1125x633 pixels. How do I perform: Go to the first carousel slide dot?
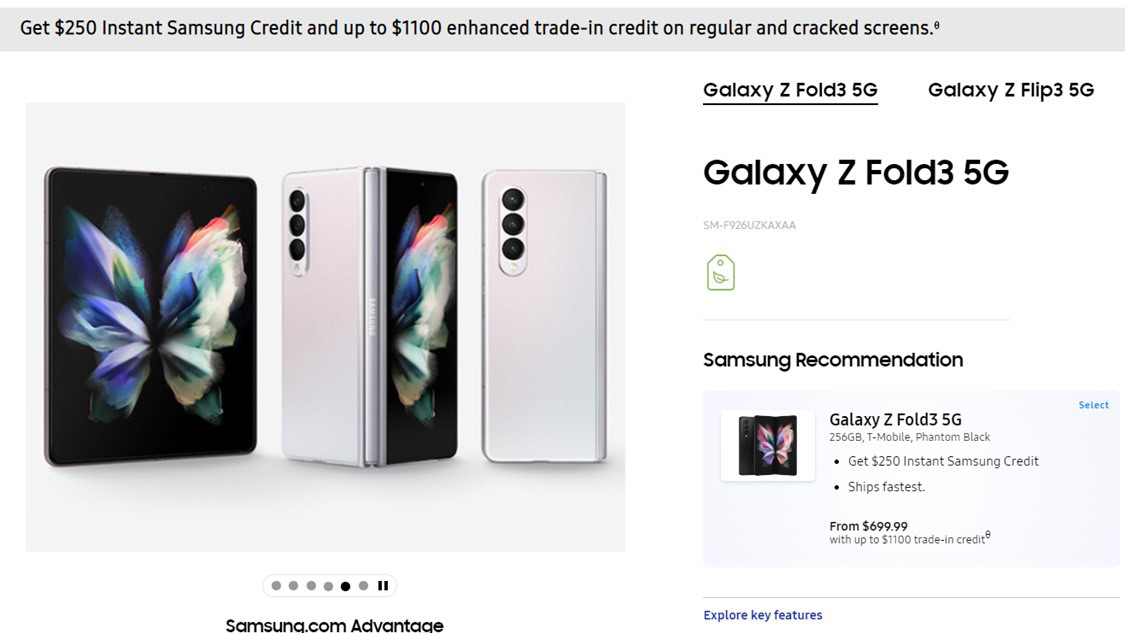click(x=276, y=586)
